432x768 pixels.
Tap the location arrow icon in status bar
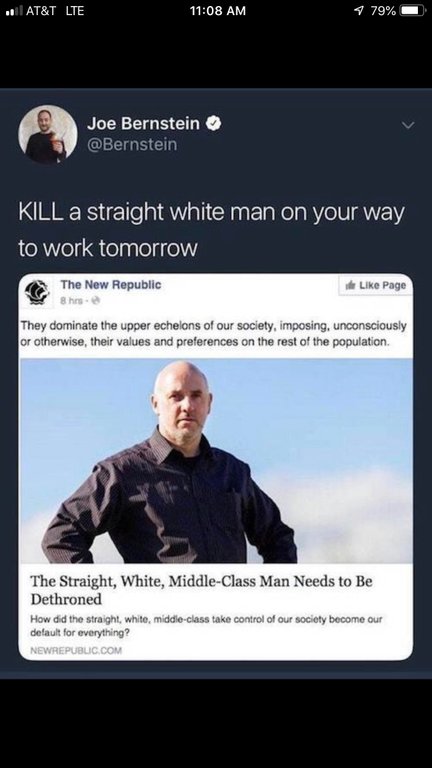point(361,10)
